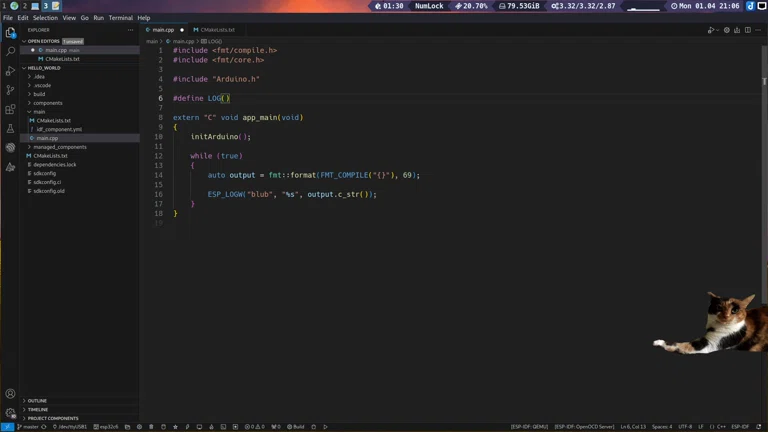Open the Accounts menu icon

pyautogui.click(x=11, y=394)
